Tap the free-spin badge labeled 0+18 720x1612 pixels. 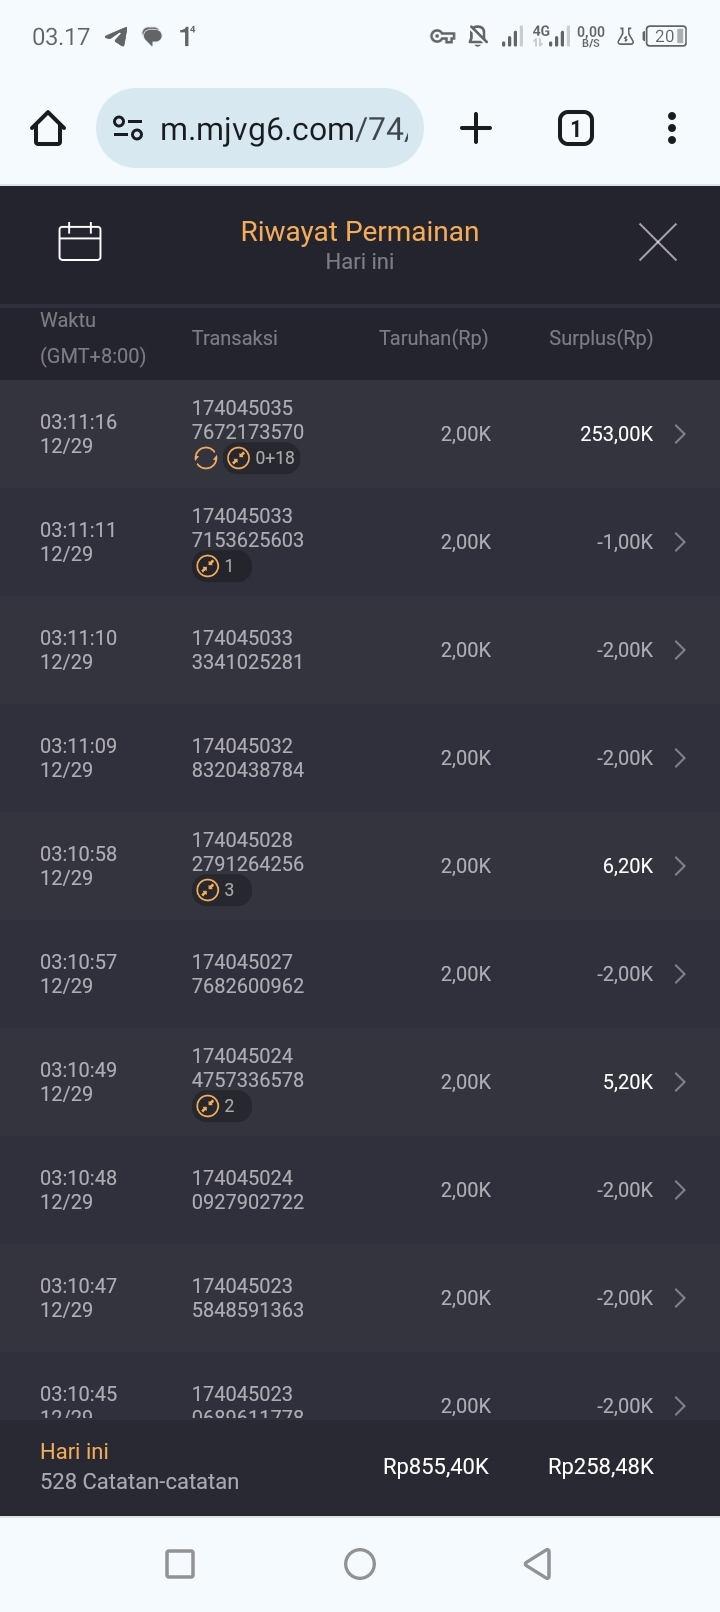click(262, 458)
